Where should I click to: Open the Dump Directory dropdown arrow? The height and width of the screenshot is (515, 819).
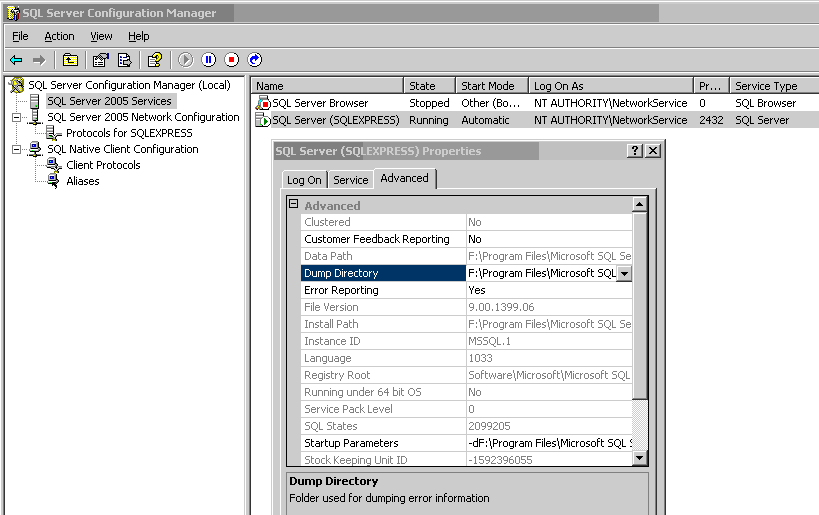(x=624, y=273)
